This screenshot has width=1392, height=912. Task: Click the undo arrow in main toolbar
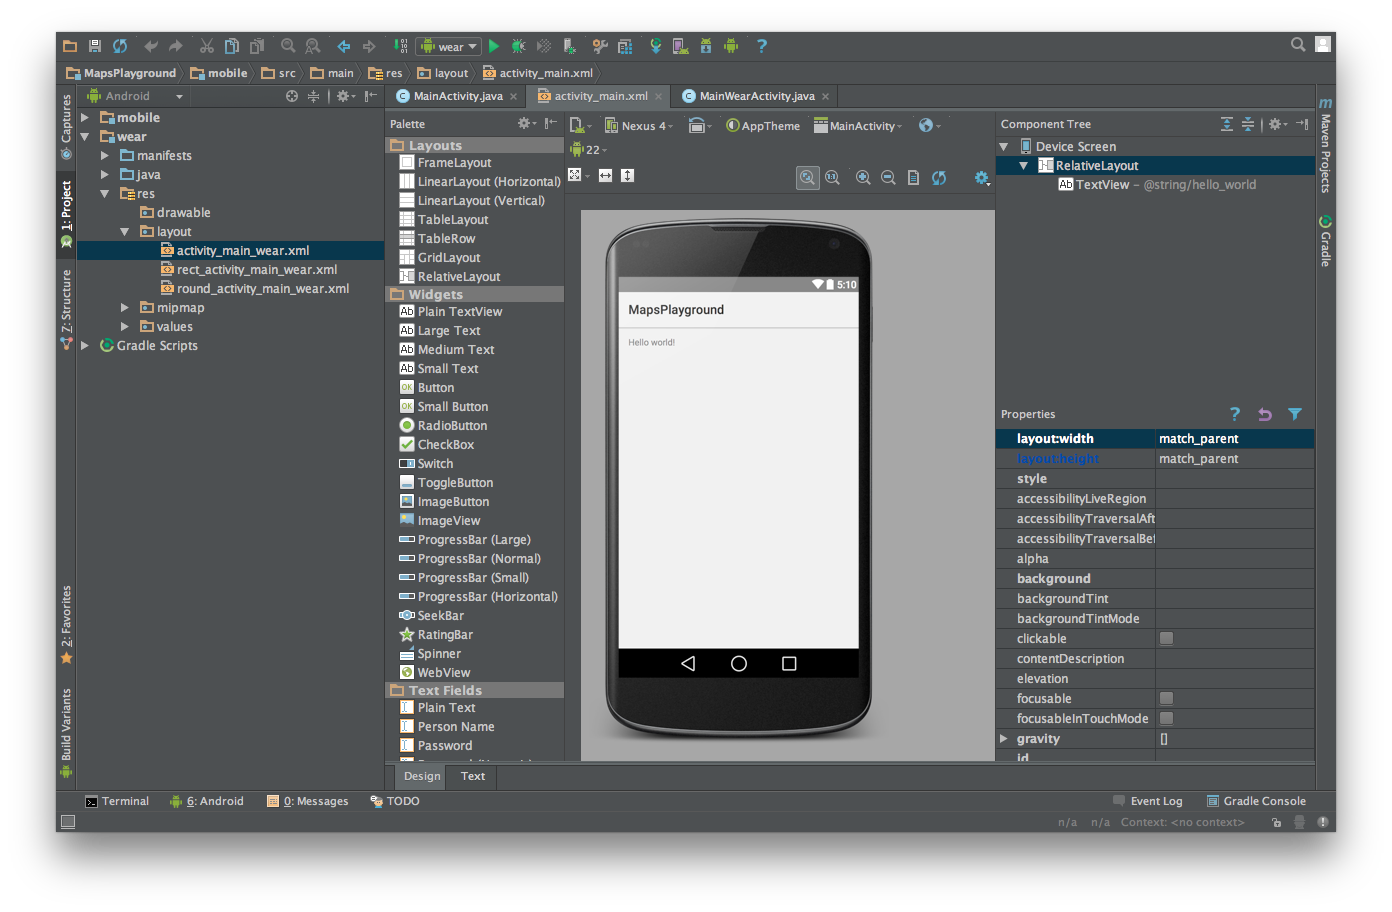(x=151, y=46)
